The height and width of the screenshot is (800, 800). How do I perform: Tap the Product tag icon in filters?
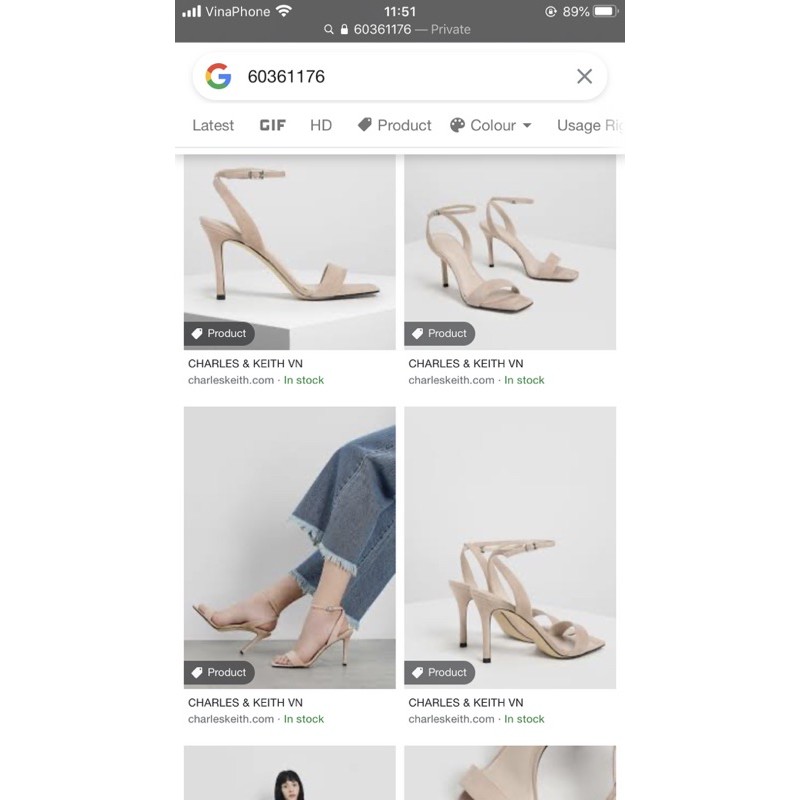[364, 124]
